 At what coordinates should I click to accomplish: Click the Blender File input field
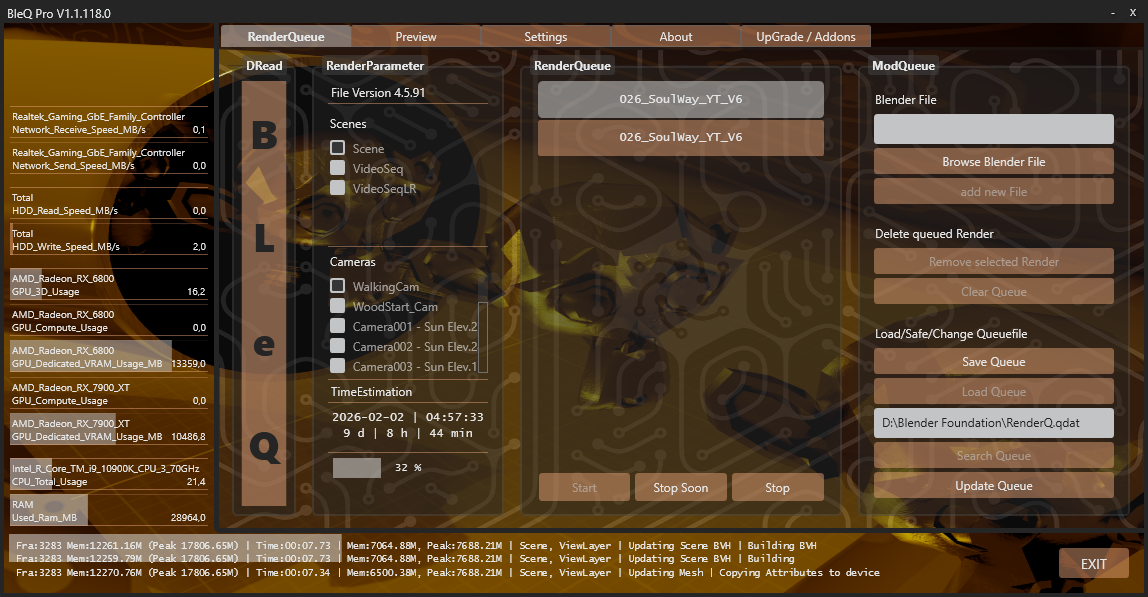[994, 129]
